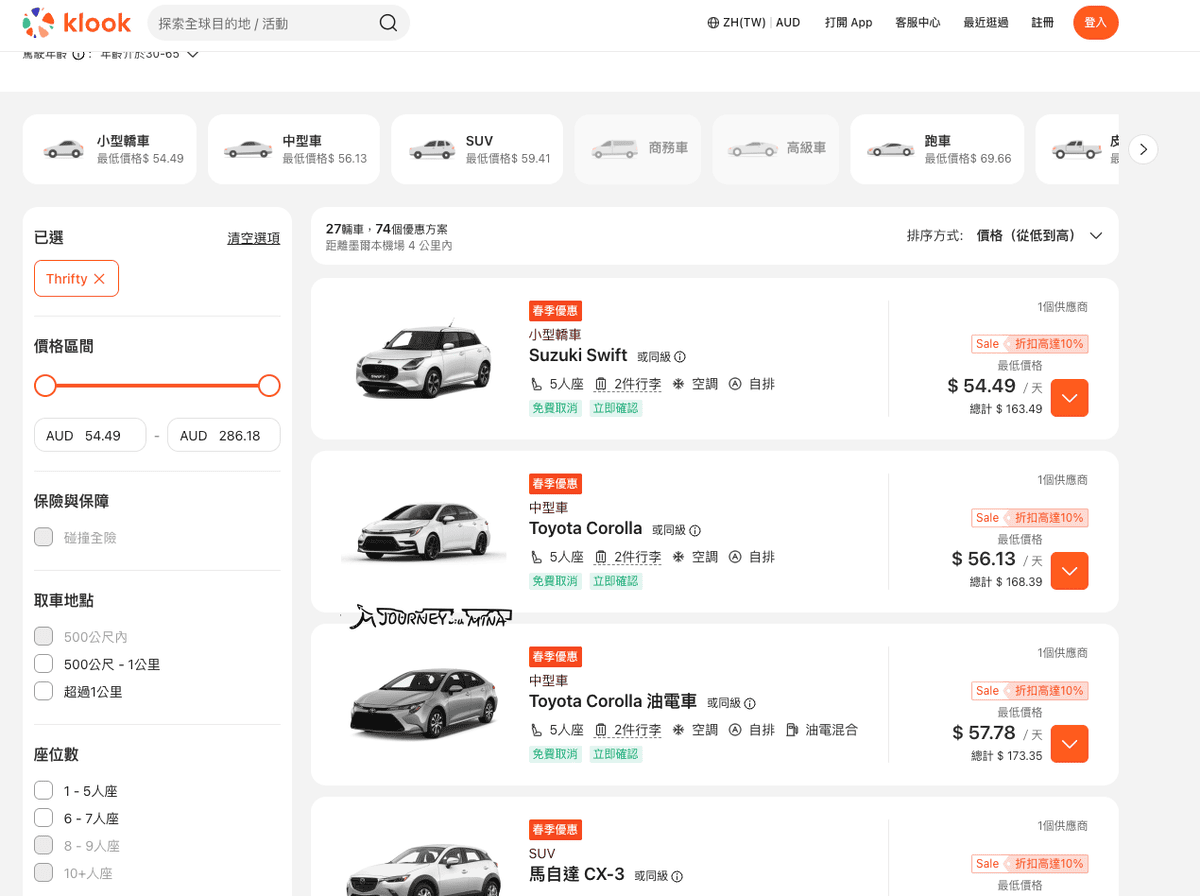Tick the 超過1公里 checkbox
The width and height of the screenshot is (1200, 896).
(x=43, y=691)
